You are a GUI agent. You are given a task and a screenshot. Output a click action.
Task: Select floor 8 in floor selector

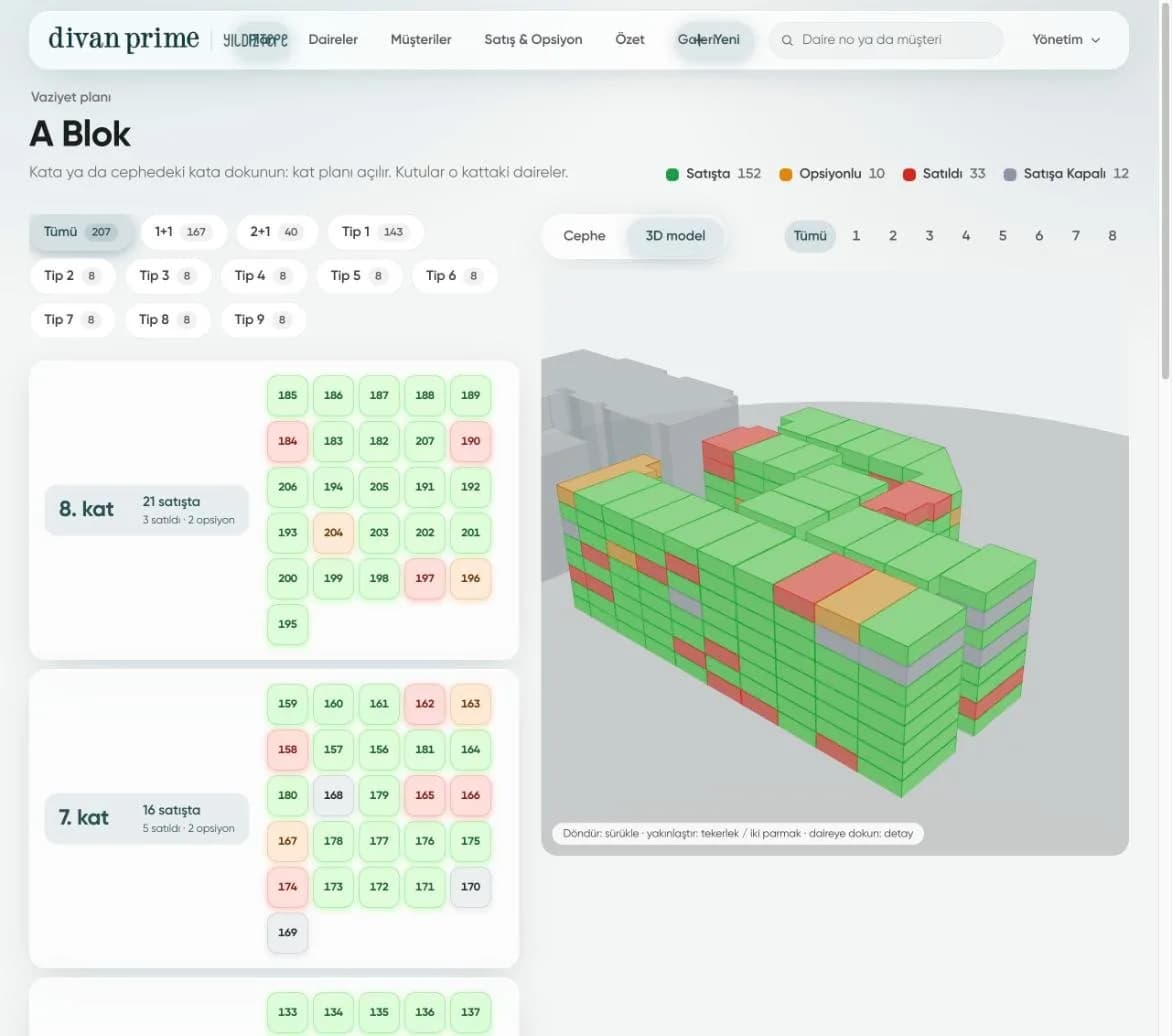pyautogui.click(x=1112, y=235)
